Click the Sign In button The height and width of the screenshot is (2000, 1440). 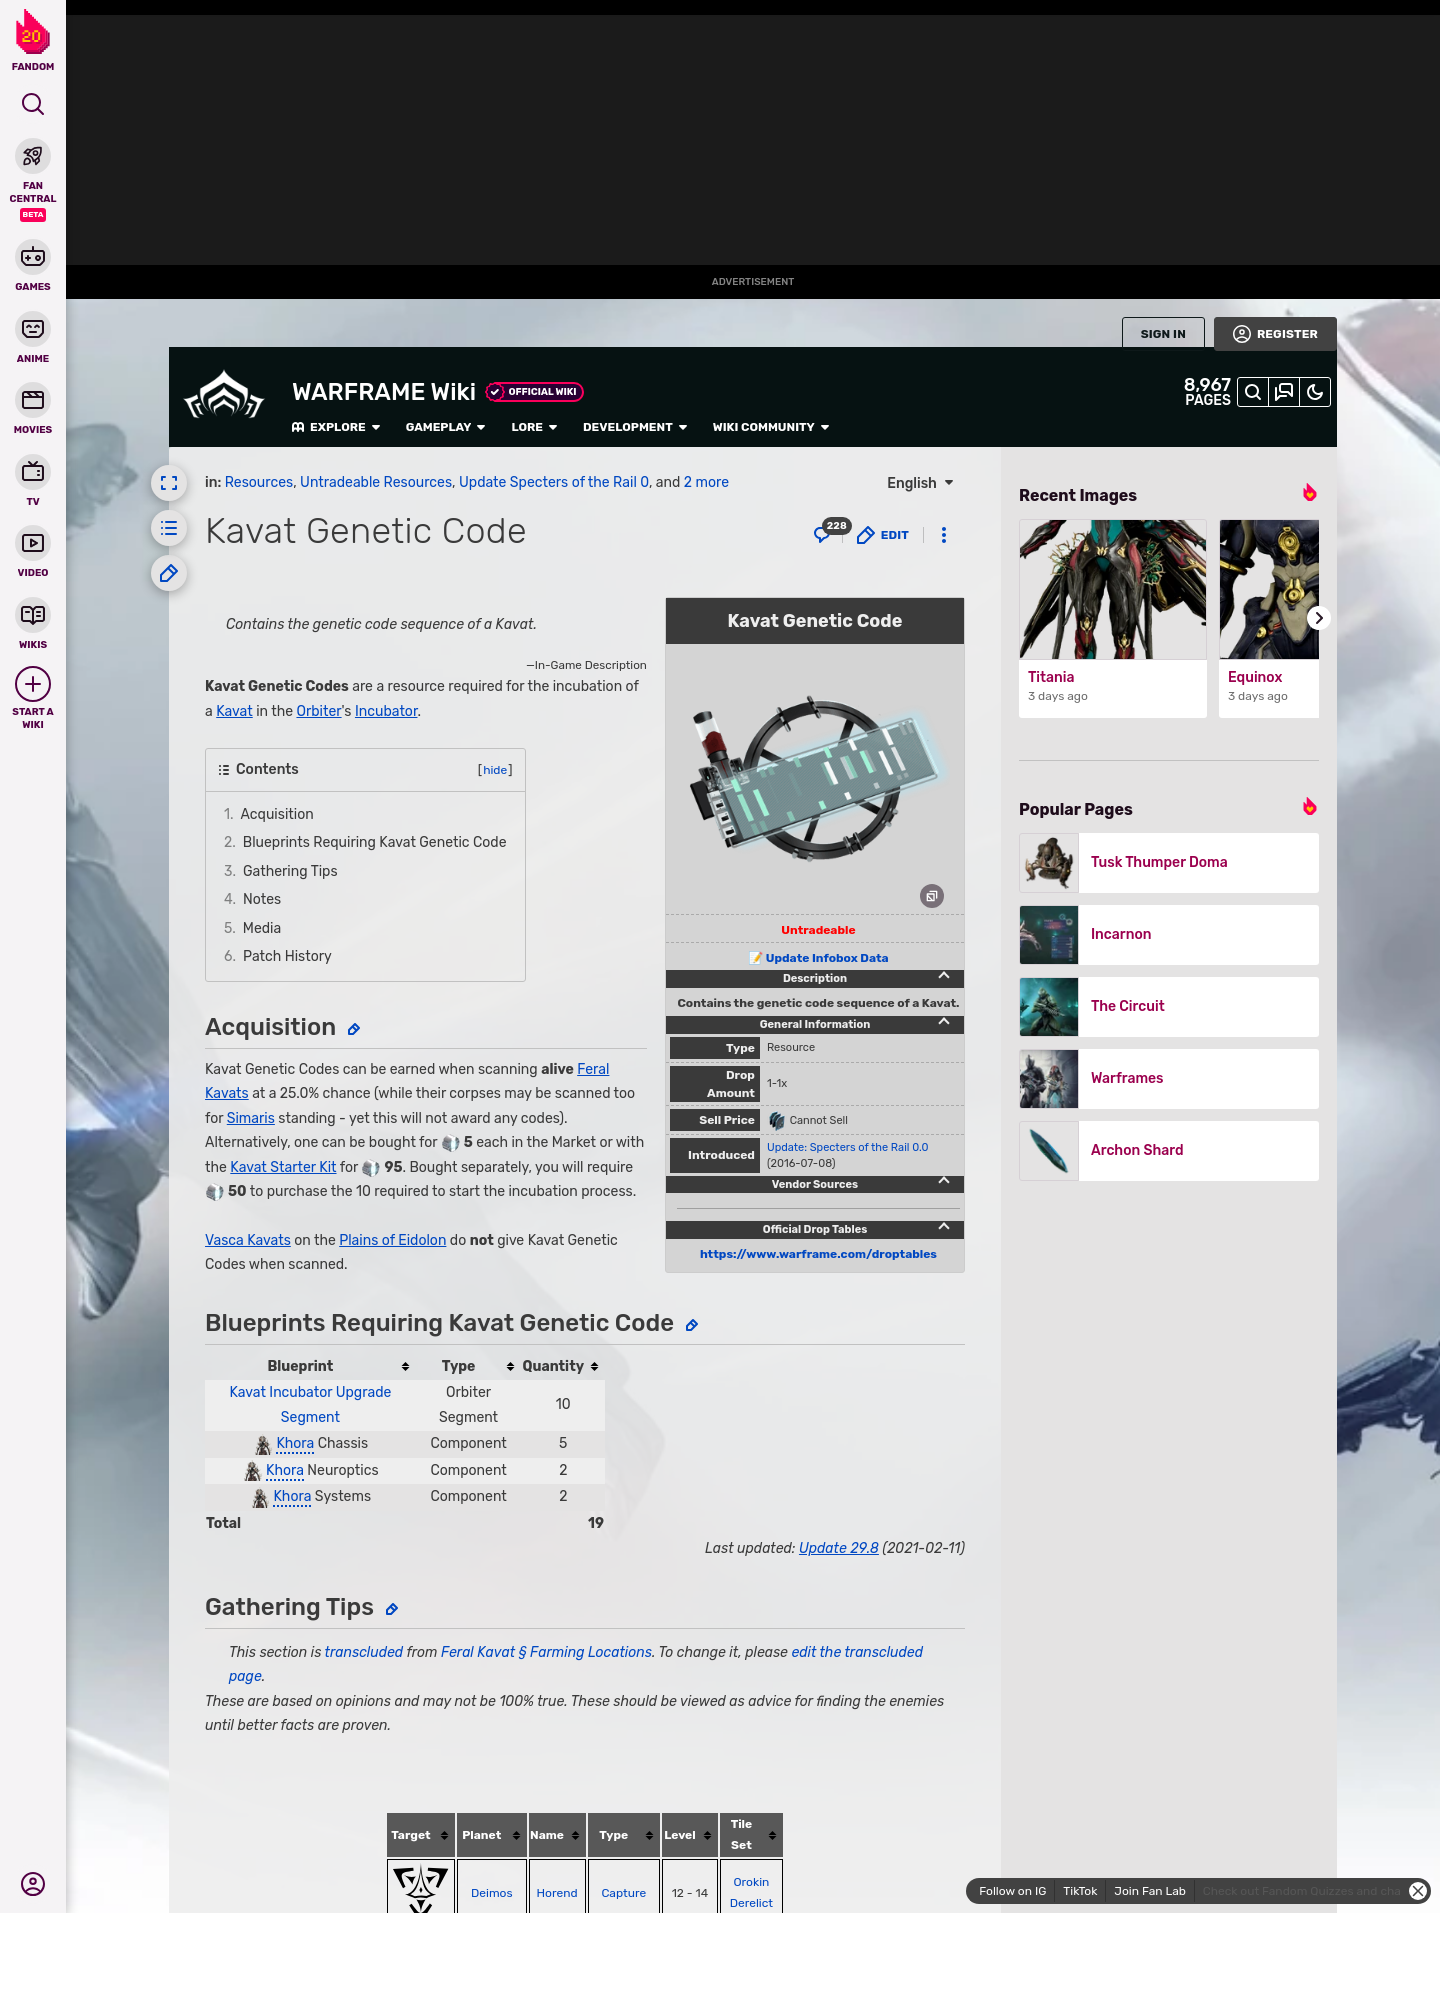click(1162, 334)
